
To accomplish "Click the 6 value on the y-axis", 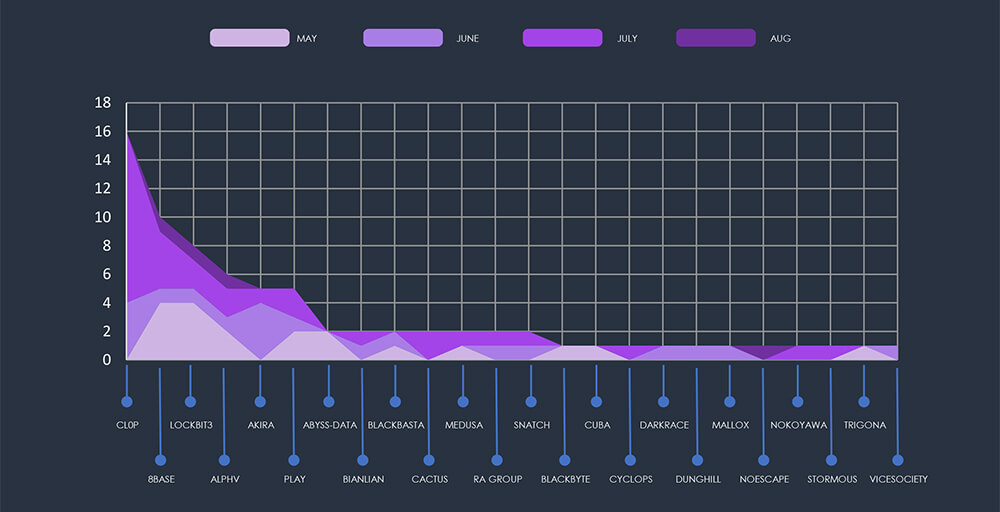I will click(107, 274).
